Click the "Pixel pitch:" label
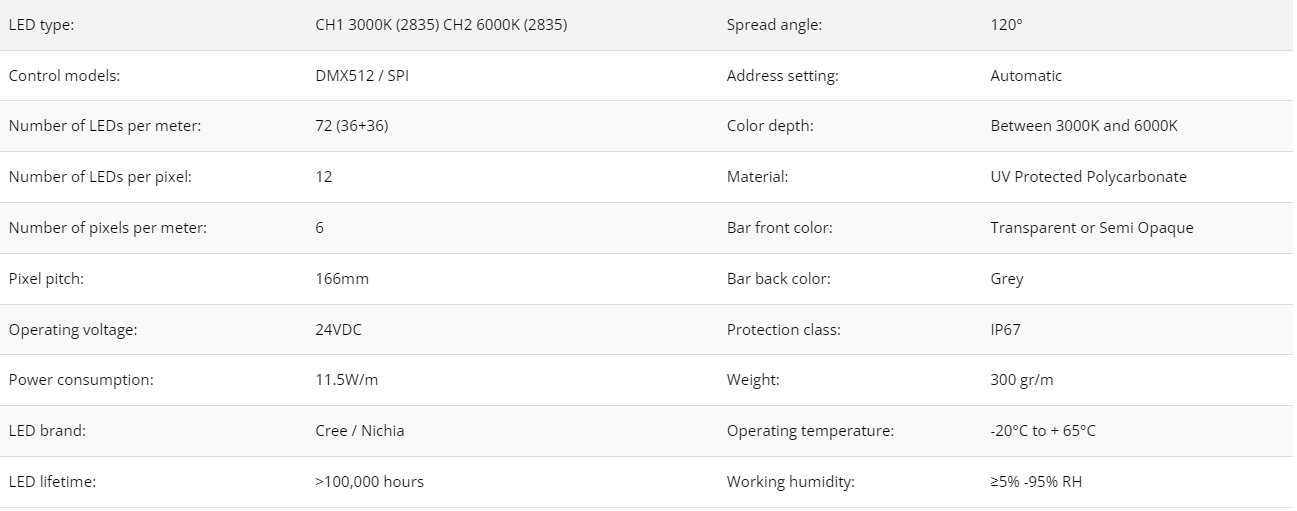This screenshot has width=1297, height=511. (x=46, y=279)
